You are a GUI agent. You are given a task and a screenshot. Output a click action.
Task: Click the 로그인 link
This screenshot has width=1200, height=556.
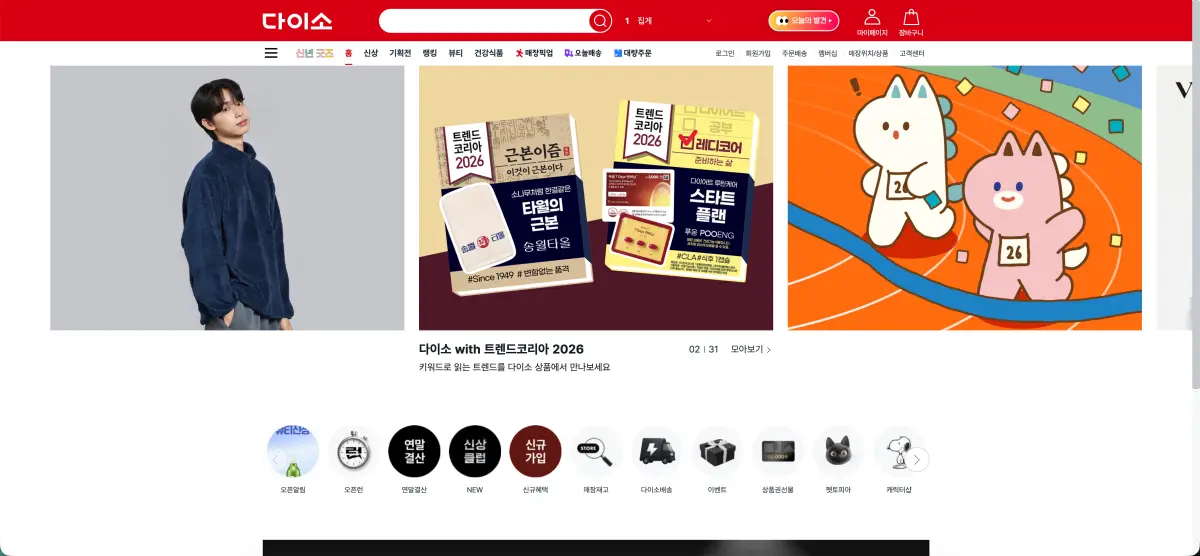(x=725, y=53)
